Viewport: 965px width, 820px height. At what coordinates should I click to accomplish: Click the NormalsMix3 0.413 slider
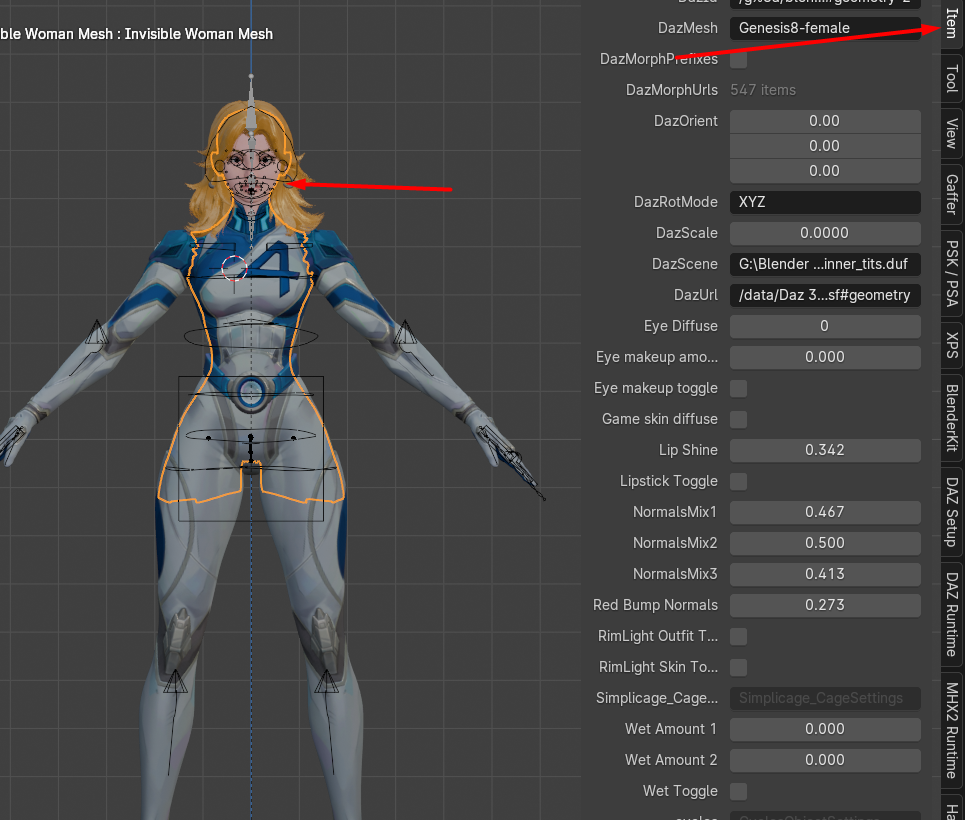point(825,574)
